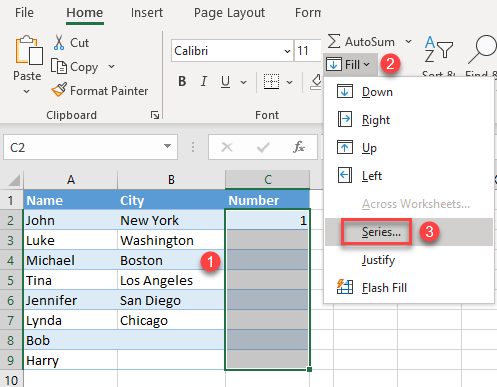Toggle Bold formatting
497x387 pixels.
click(182, 81)
